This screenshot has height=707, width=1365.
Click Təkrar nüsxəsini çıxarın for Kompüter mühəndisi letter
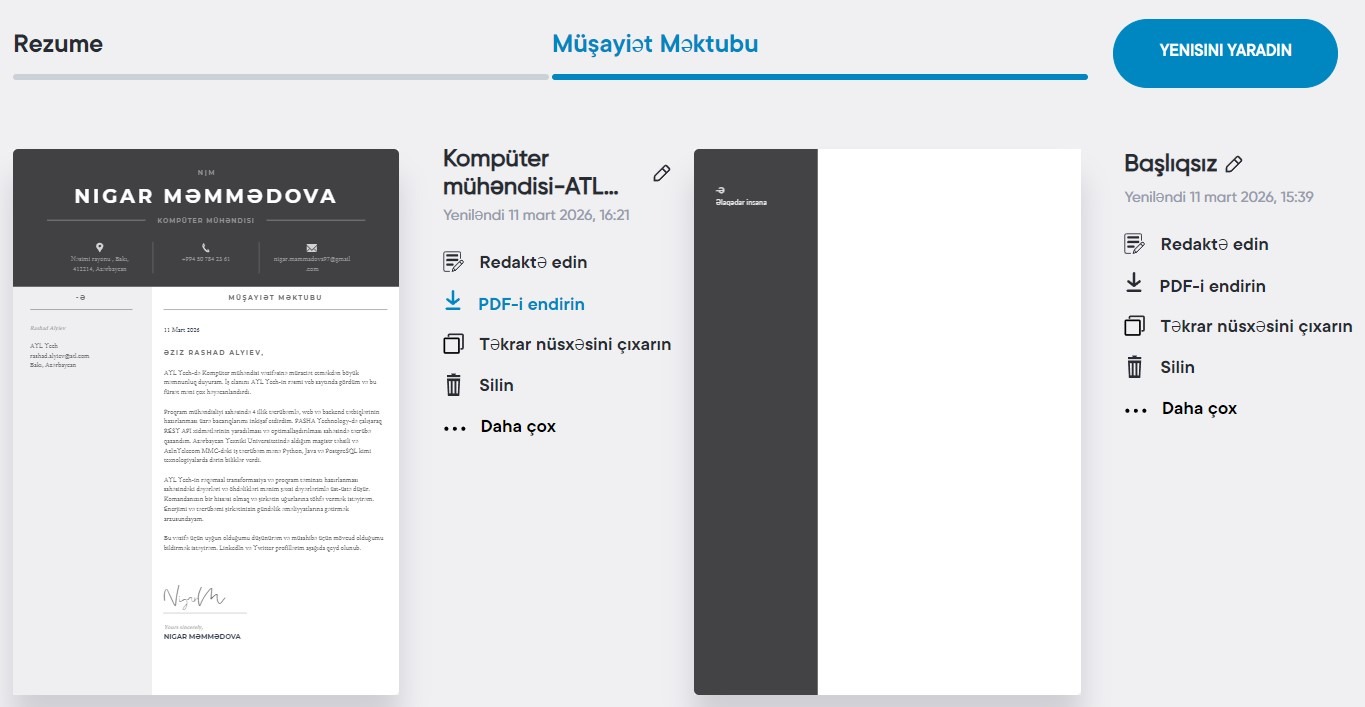575,344
